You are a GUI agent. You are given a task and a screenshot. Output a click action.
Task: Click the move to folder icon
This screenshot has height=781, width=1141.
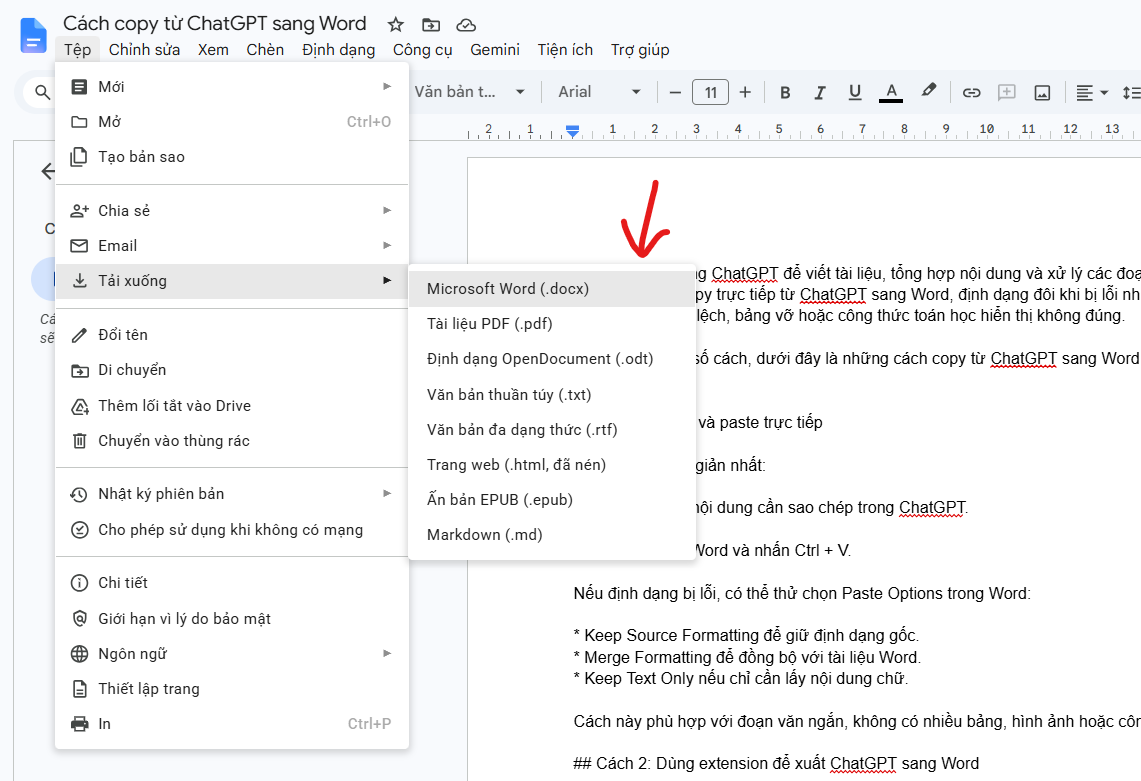(x=431, y=25)
